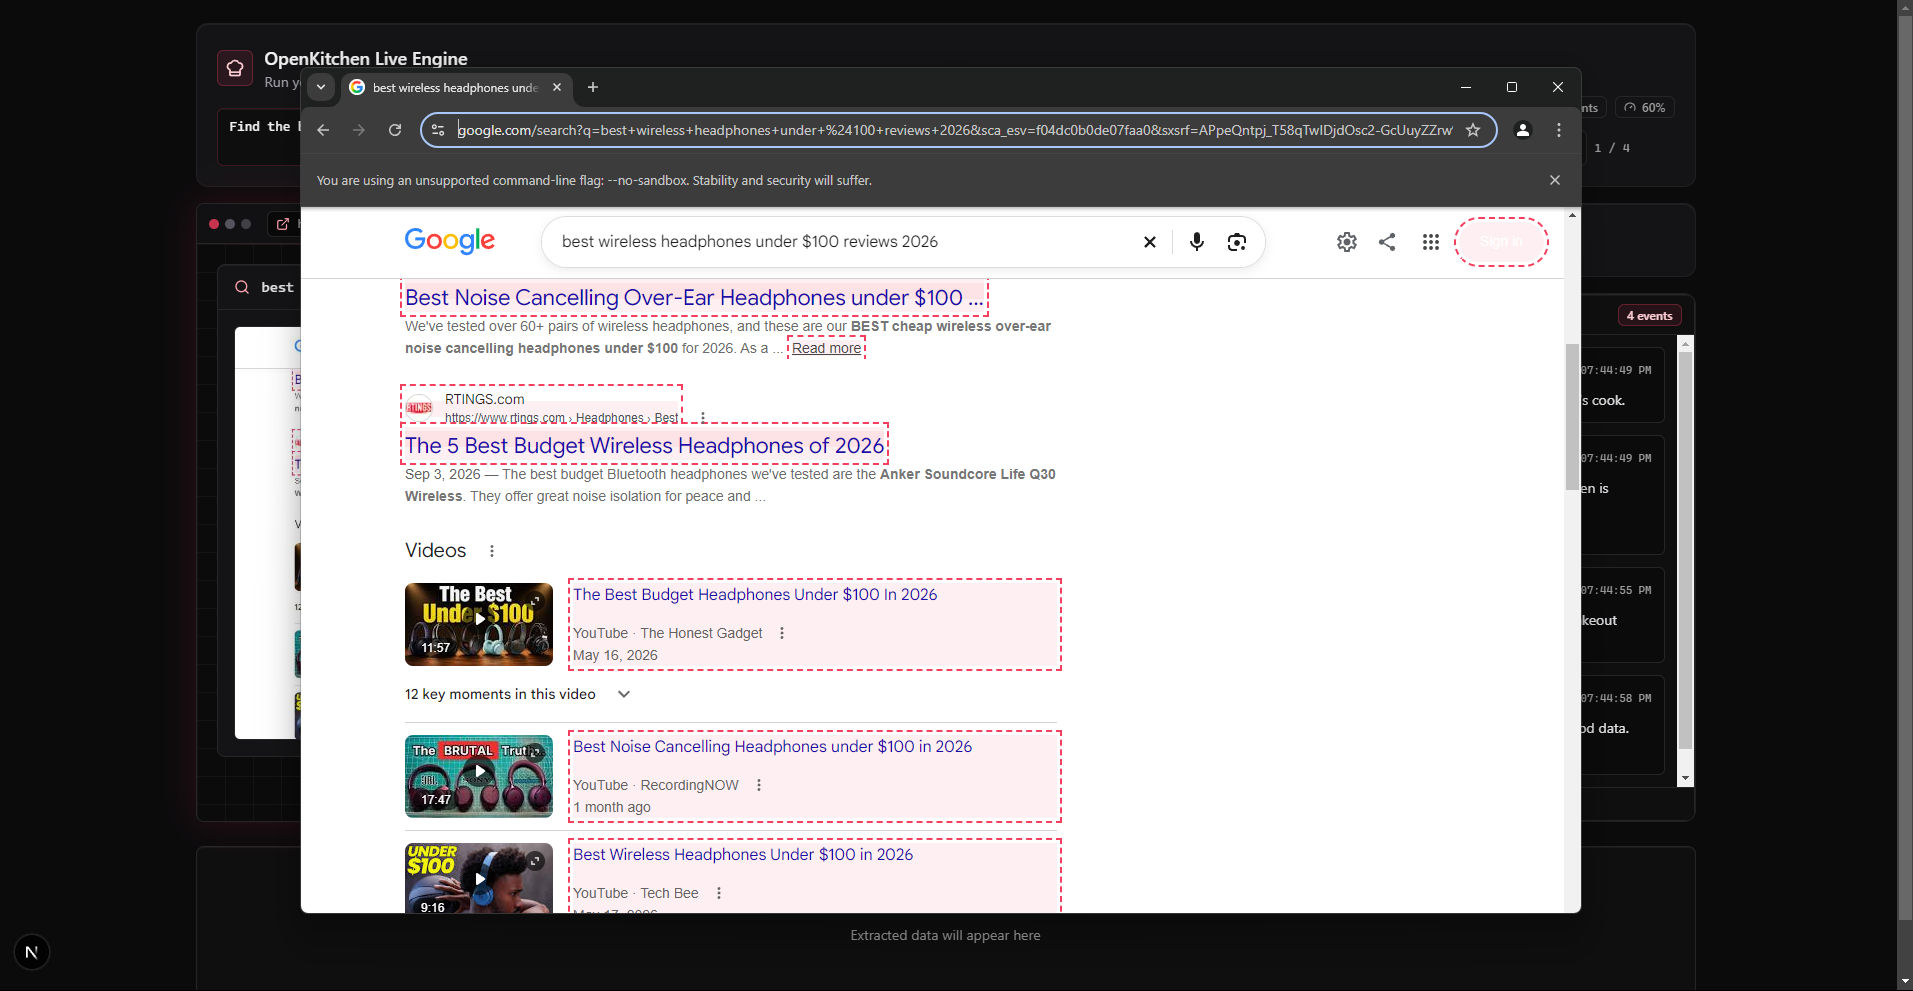Go forward in Chrome browser history
1913x991 pixels.
pos(359,130)
